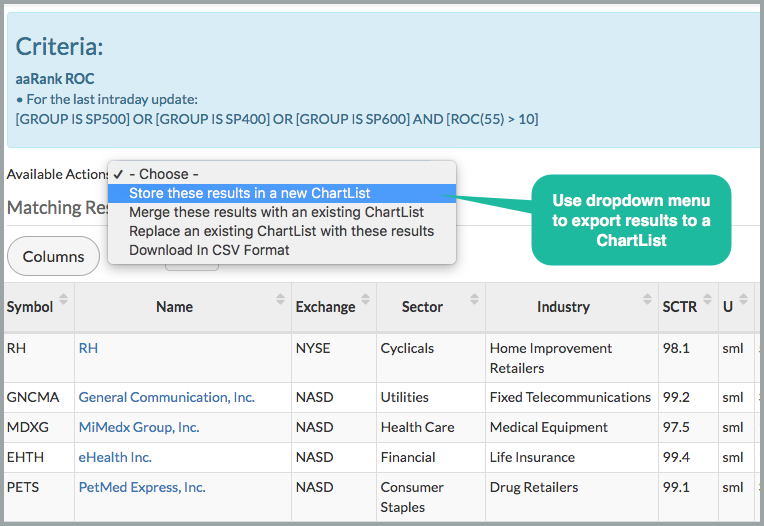The image size is (764, 526).
Task: Open PetMed Express, Inc. link
Action: point(142,487)
